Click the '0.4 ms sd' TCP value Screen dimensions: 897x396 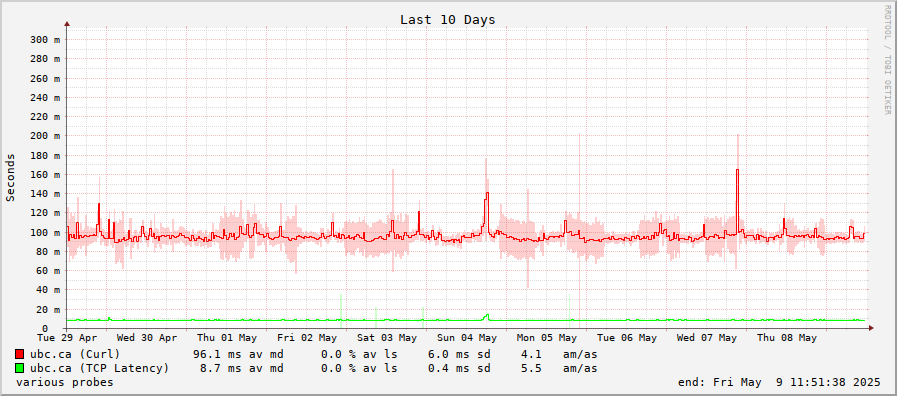coord(459,368)
